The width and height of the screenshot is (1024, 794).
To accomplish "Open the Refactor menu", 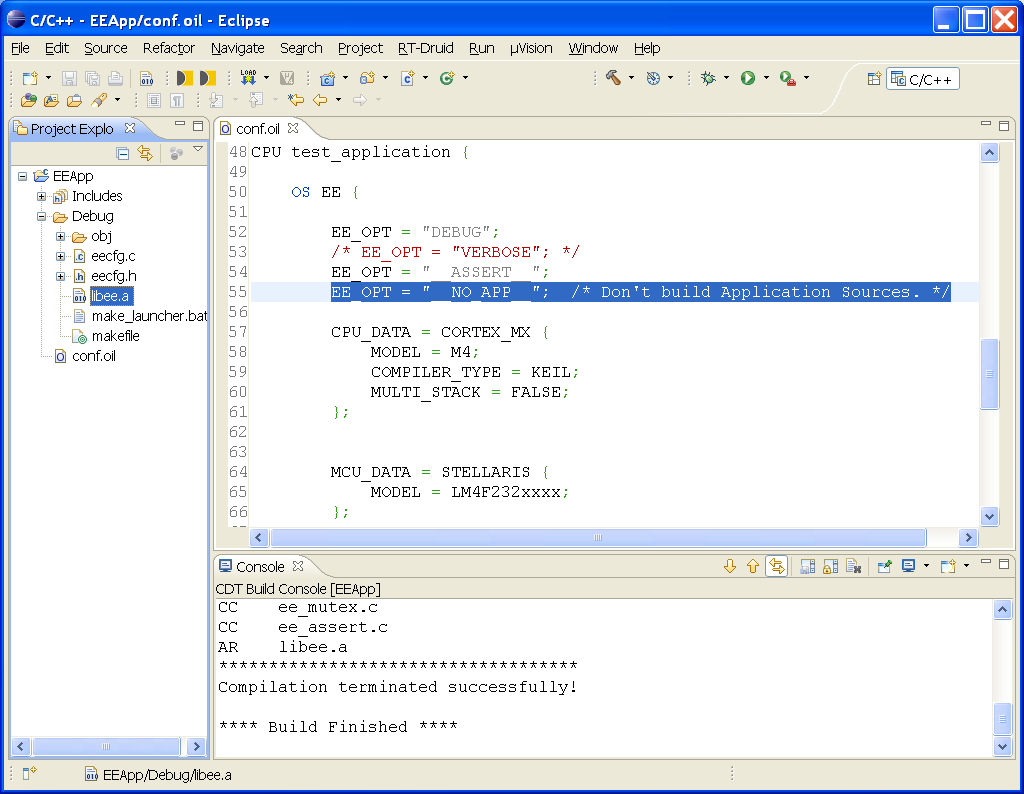I will click(x=168, y=48).
